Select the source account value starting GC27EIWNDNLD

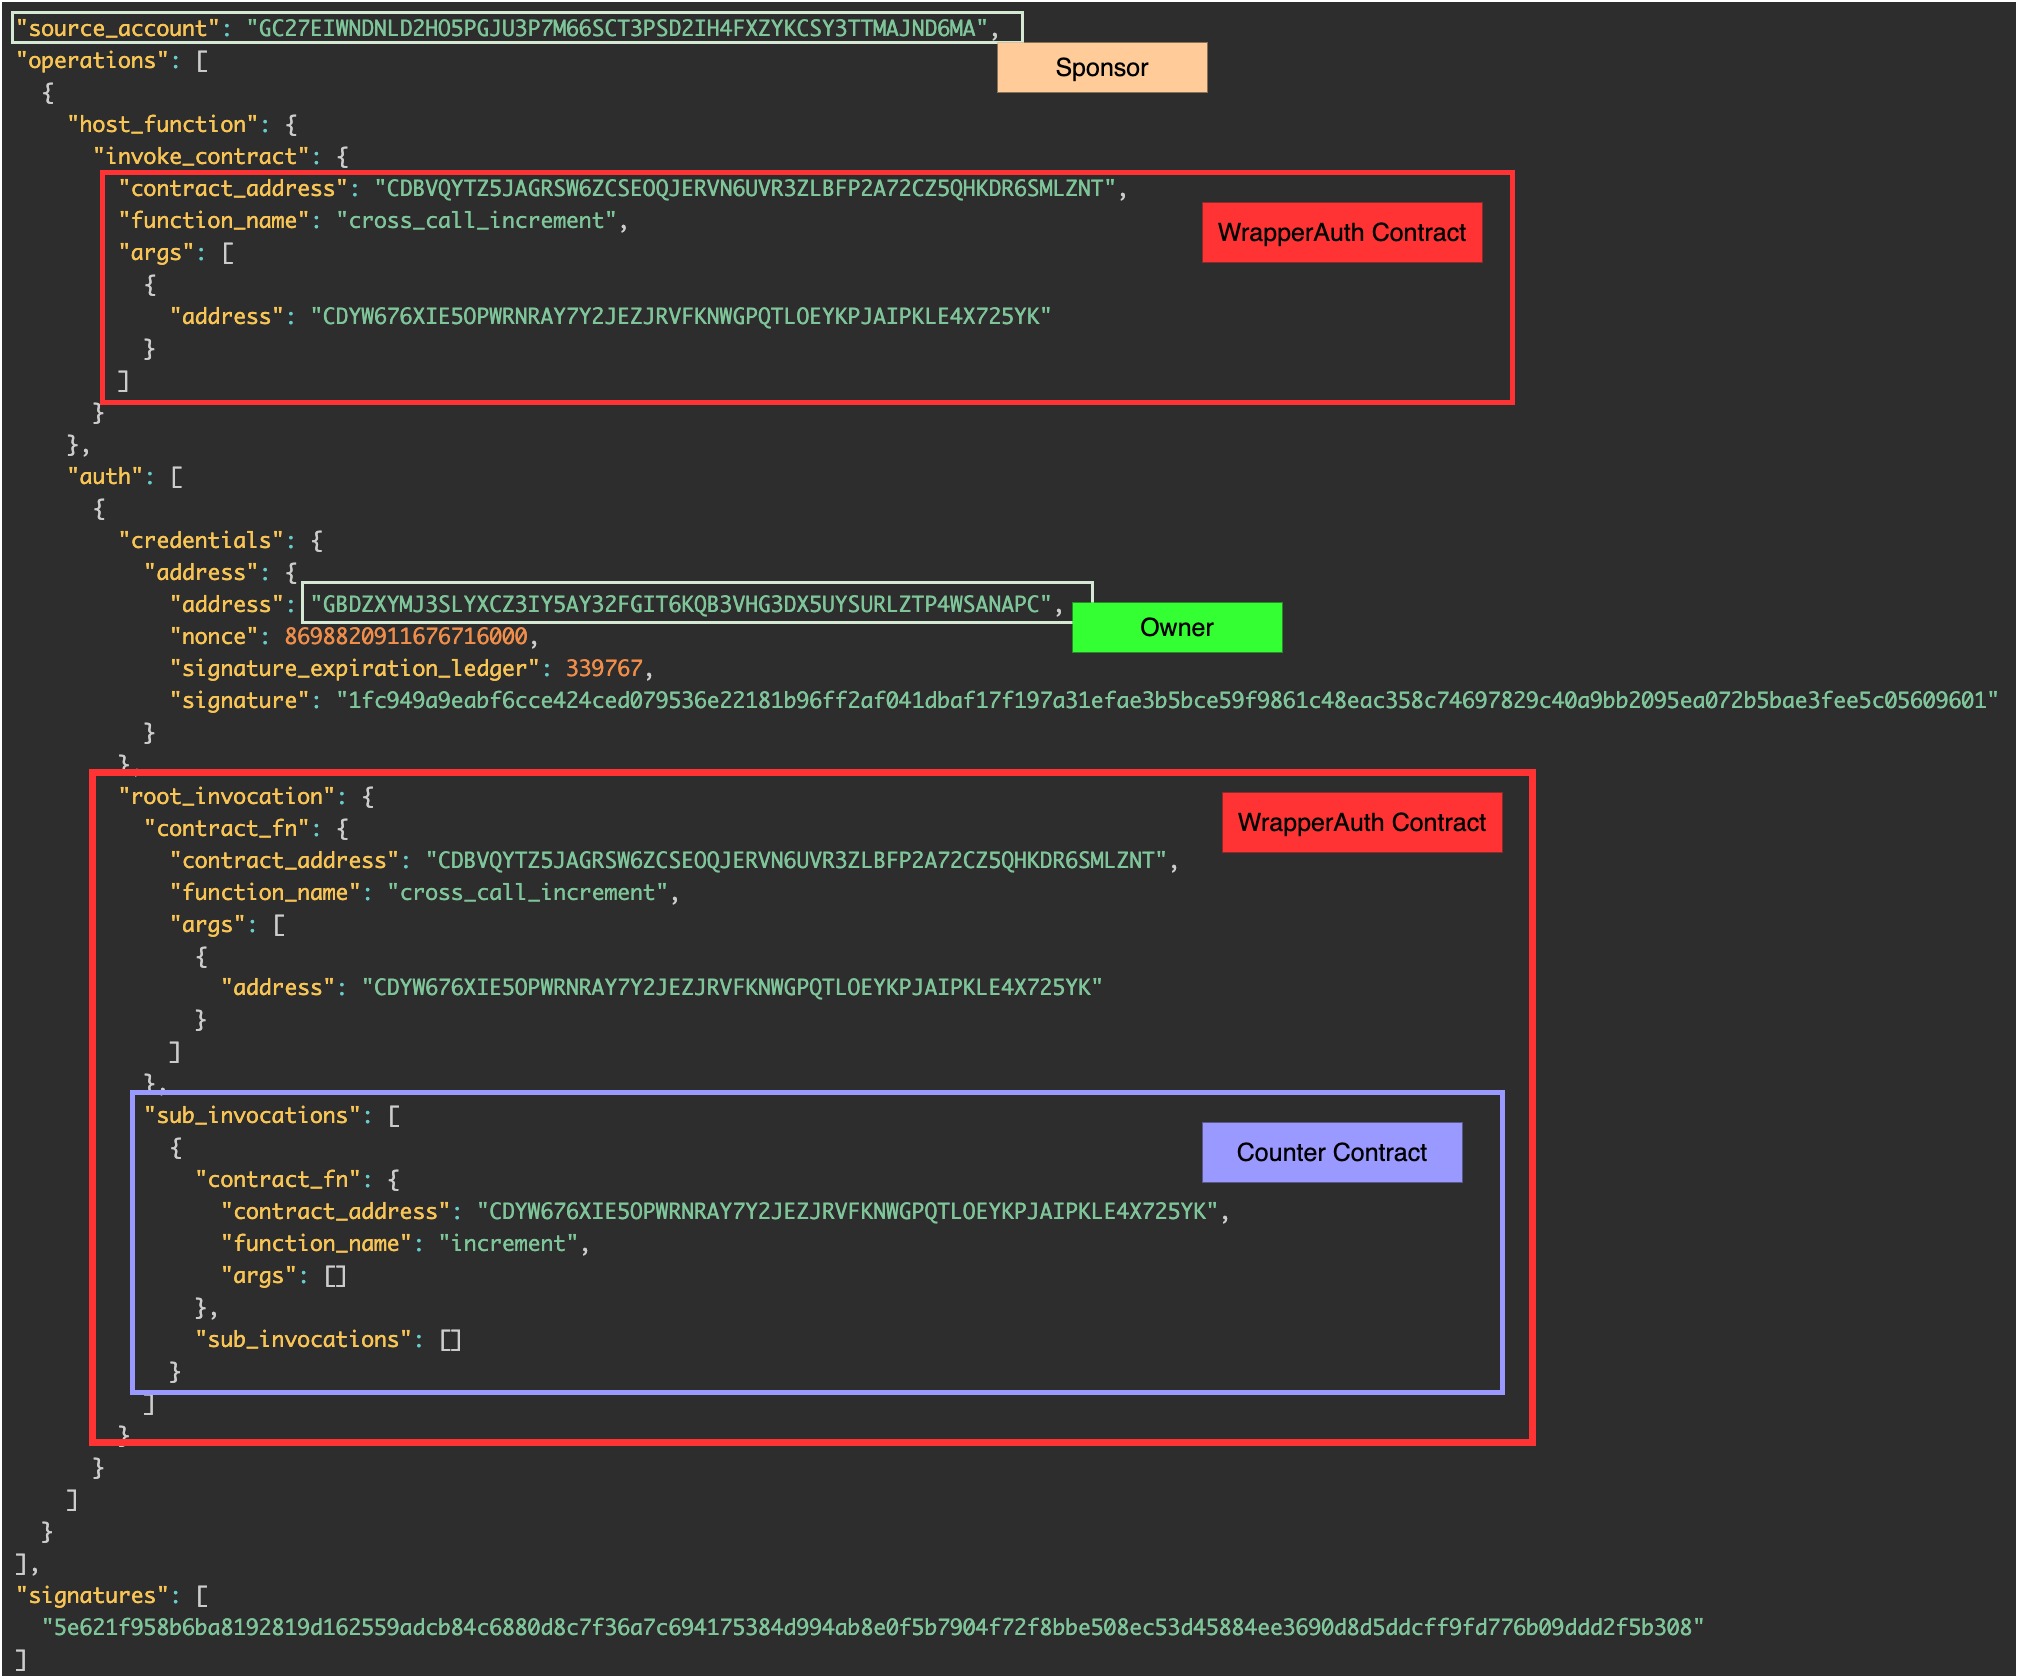pos(617,28)
